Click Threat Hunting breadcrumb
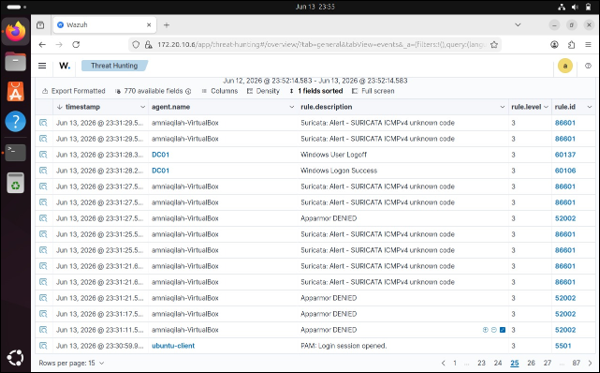The width and height of the screenshot is (600, 373). pyautogui.click(x=114, y=66)
